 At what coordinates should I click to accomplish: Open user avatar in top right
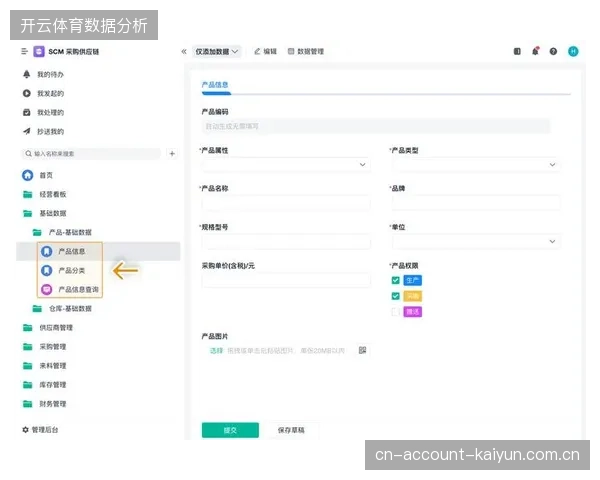pyautogui.click(x=573, y=51)
